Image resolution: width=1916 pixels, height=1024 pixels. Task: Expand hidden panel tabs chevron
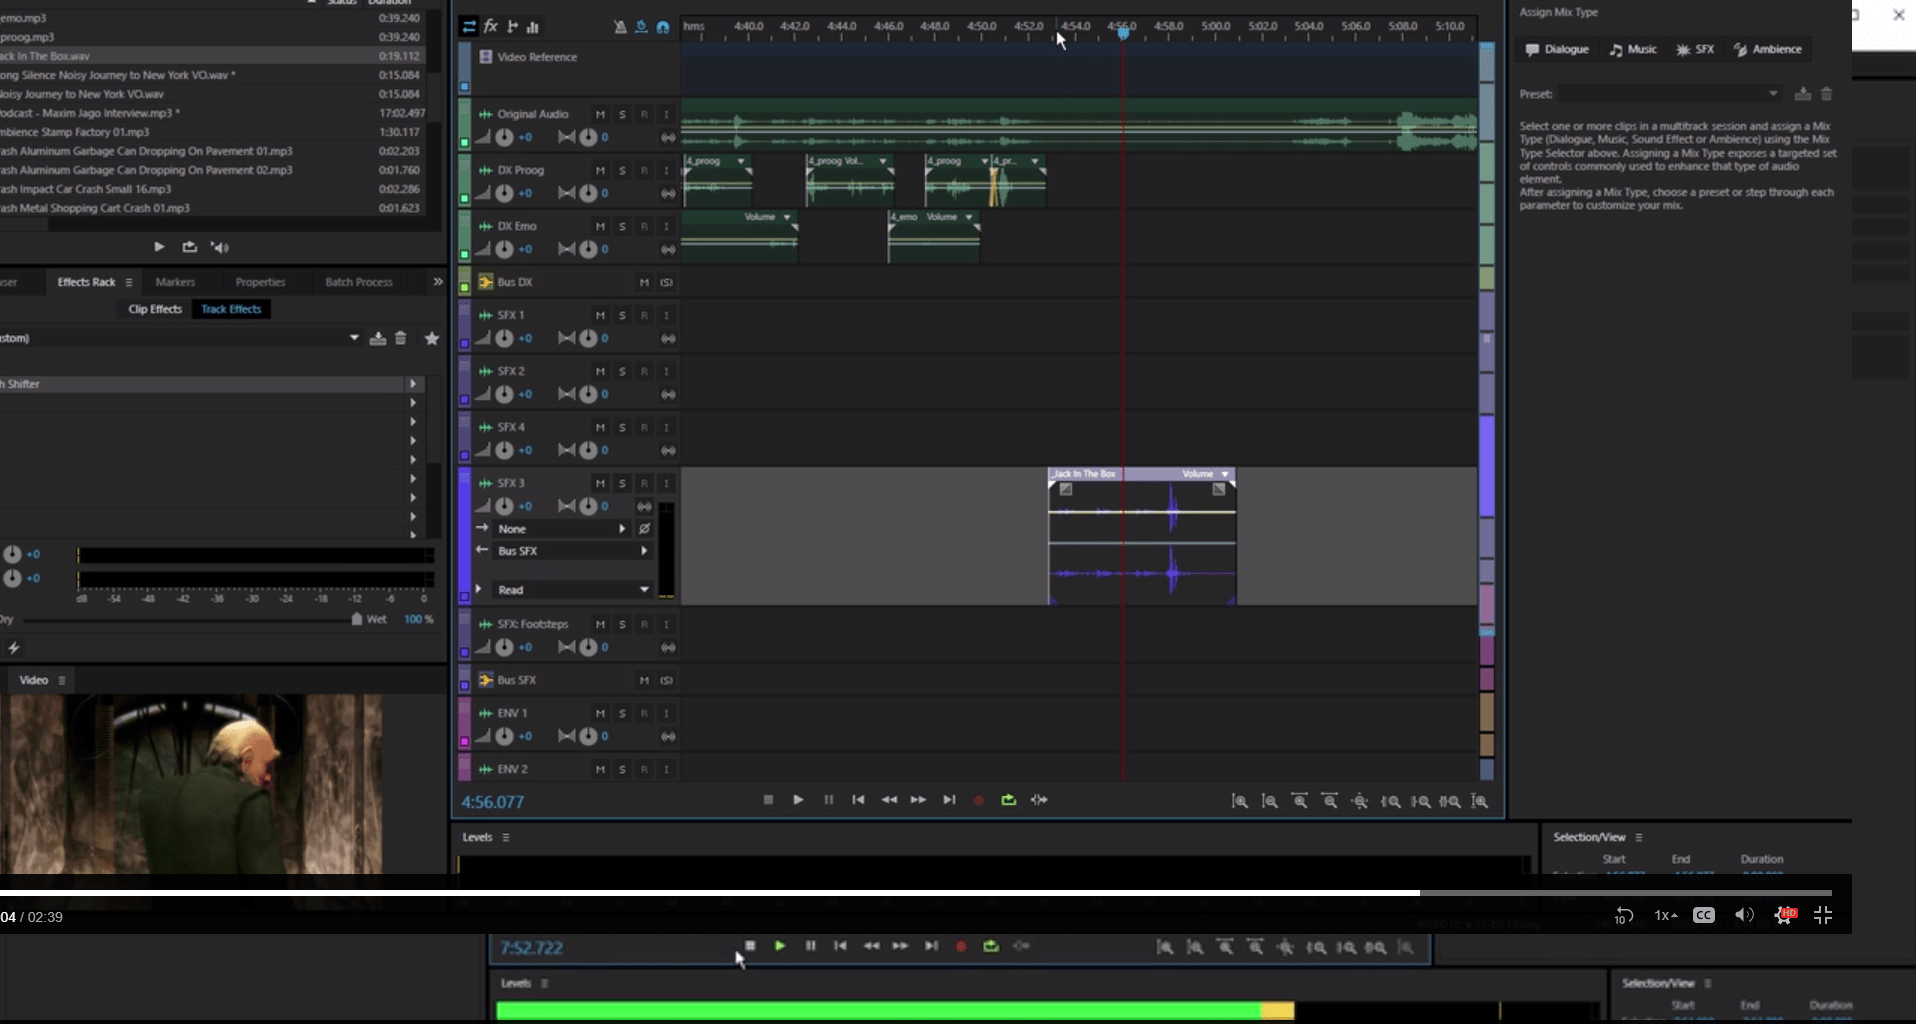tap(437, 282)
